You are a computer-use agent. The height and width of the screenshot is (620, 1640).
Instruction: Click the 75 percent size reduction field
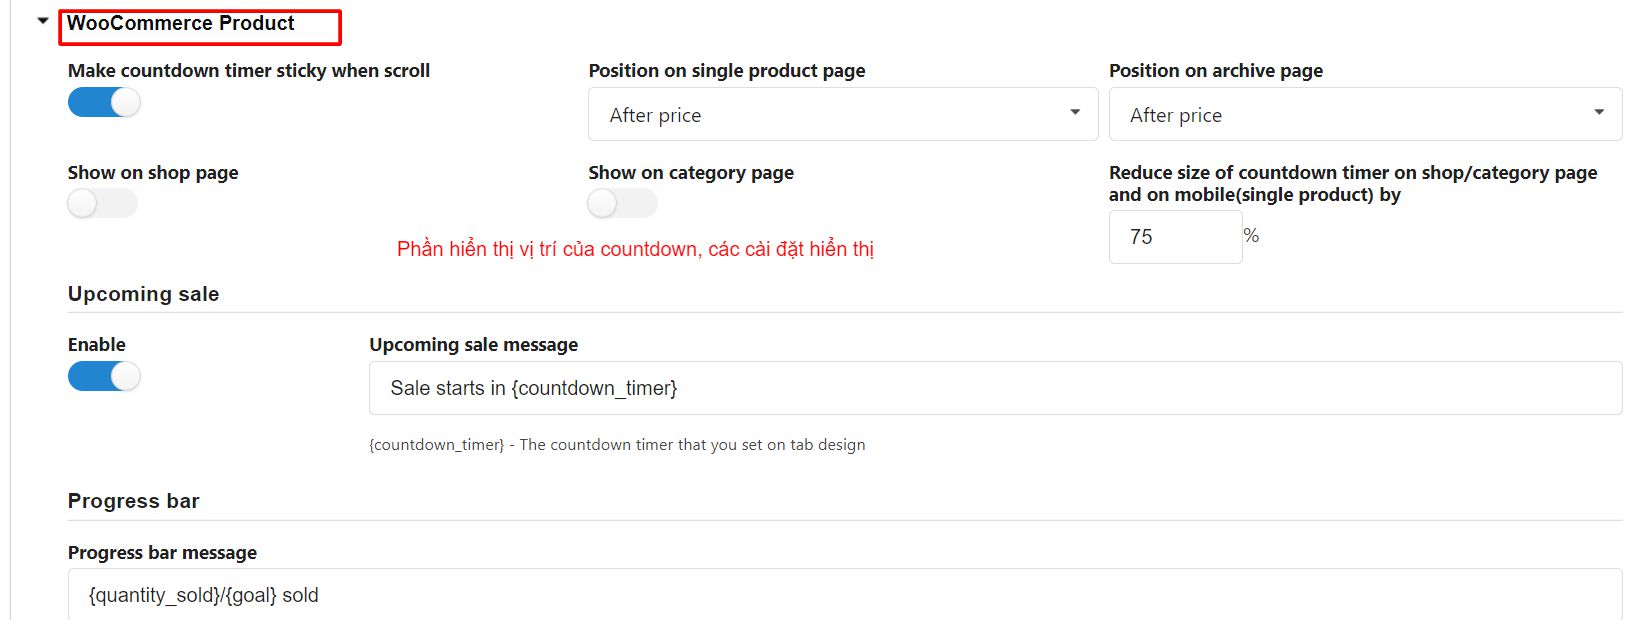click(x=1175, y=236)
